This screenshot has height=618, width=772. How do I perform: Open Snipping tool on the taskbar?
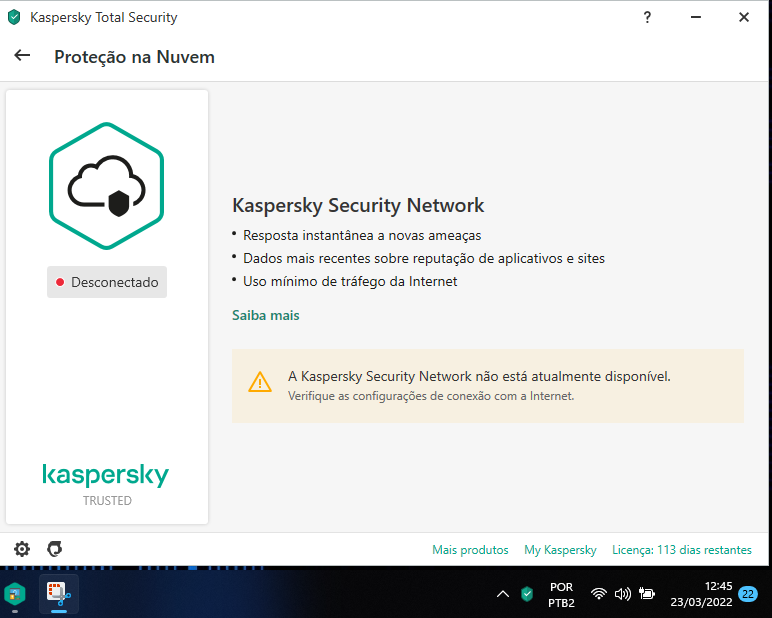pyautogui.click(x=59, y=594)
